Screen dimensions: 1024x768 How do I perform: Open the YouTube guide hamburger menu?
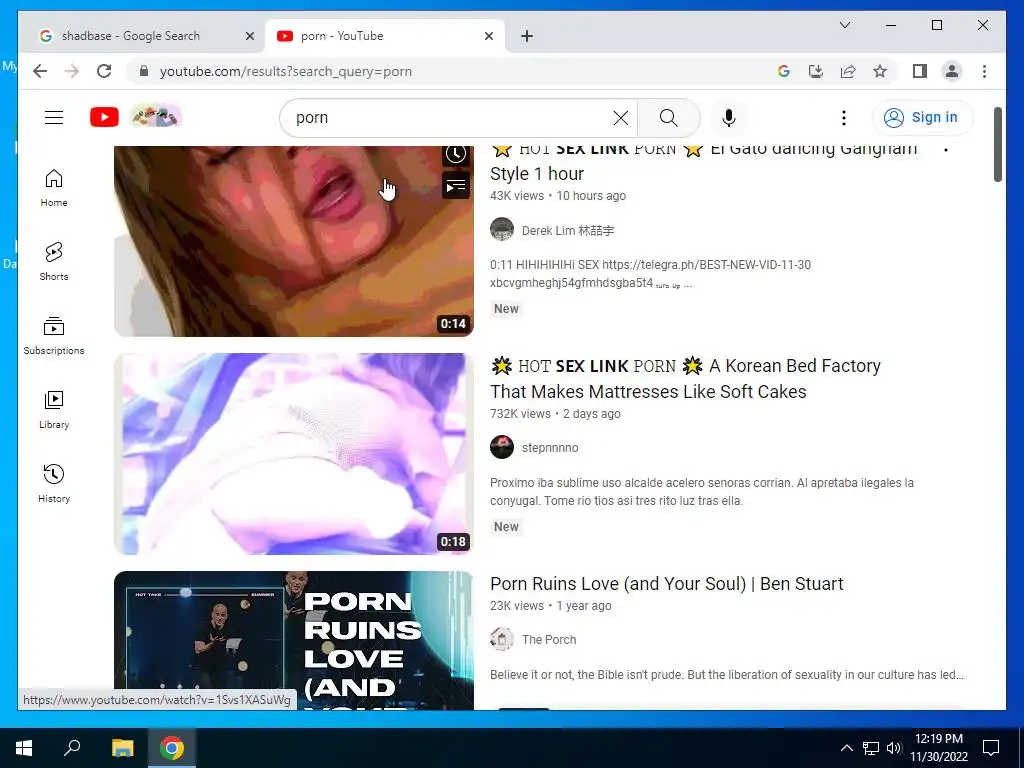54,118
